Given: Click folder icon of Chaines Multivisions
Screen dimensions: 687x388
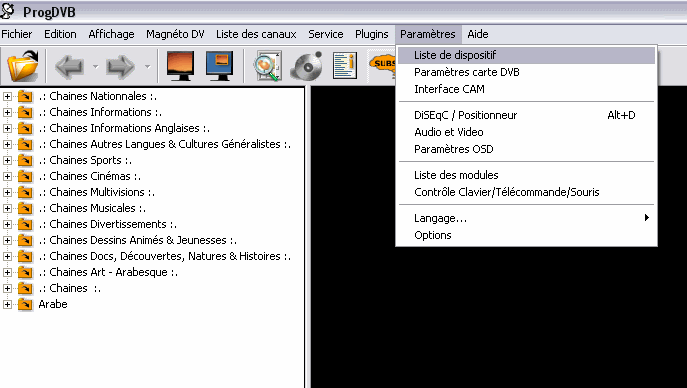Looking at the screenshot, I should (x=25, y=192).
